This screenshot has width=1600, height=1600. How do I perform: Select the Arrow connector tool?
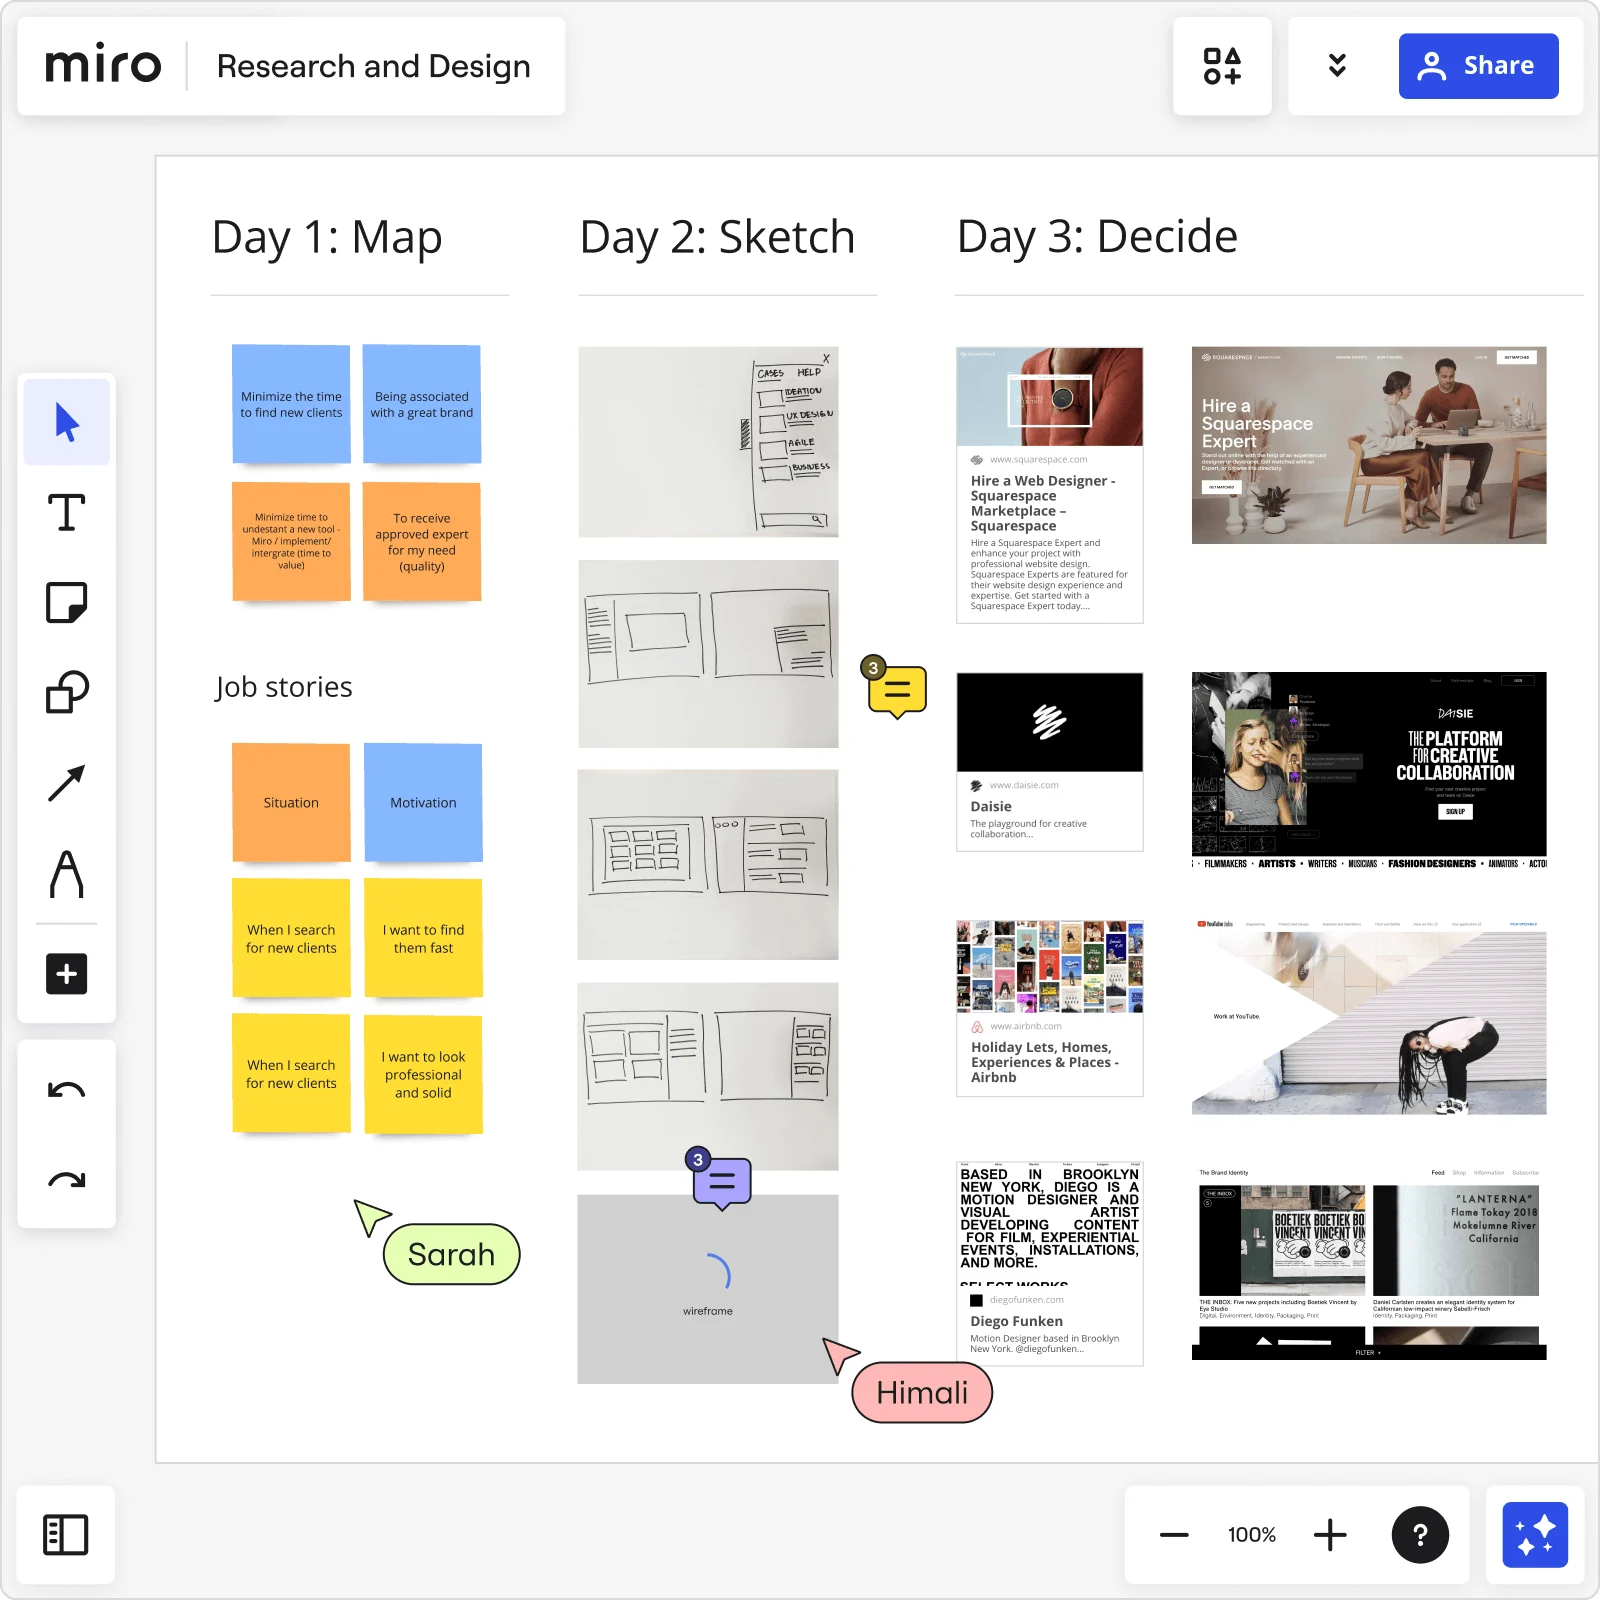coord(67,783)
